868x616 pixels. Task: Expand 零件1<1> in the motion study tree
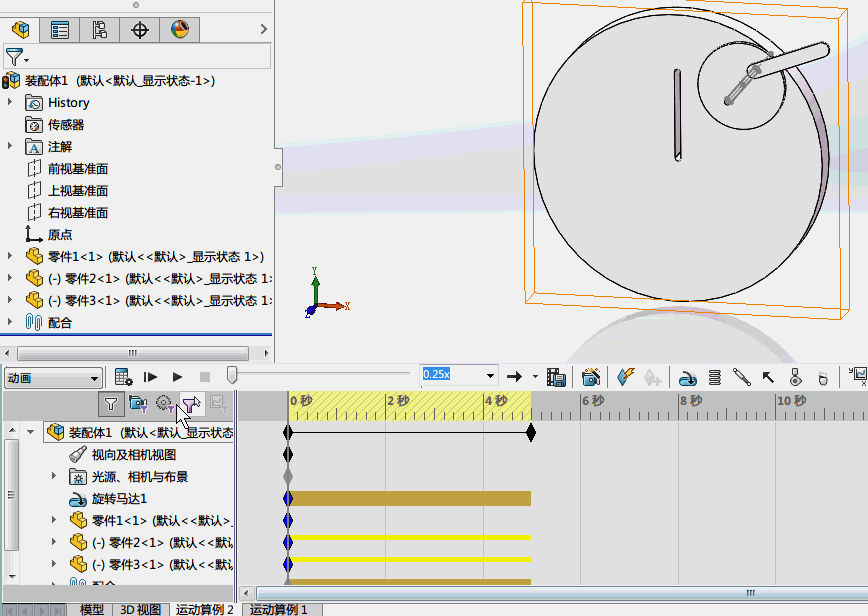pyautogui.click(x=54, y=520)
